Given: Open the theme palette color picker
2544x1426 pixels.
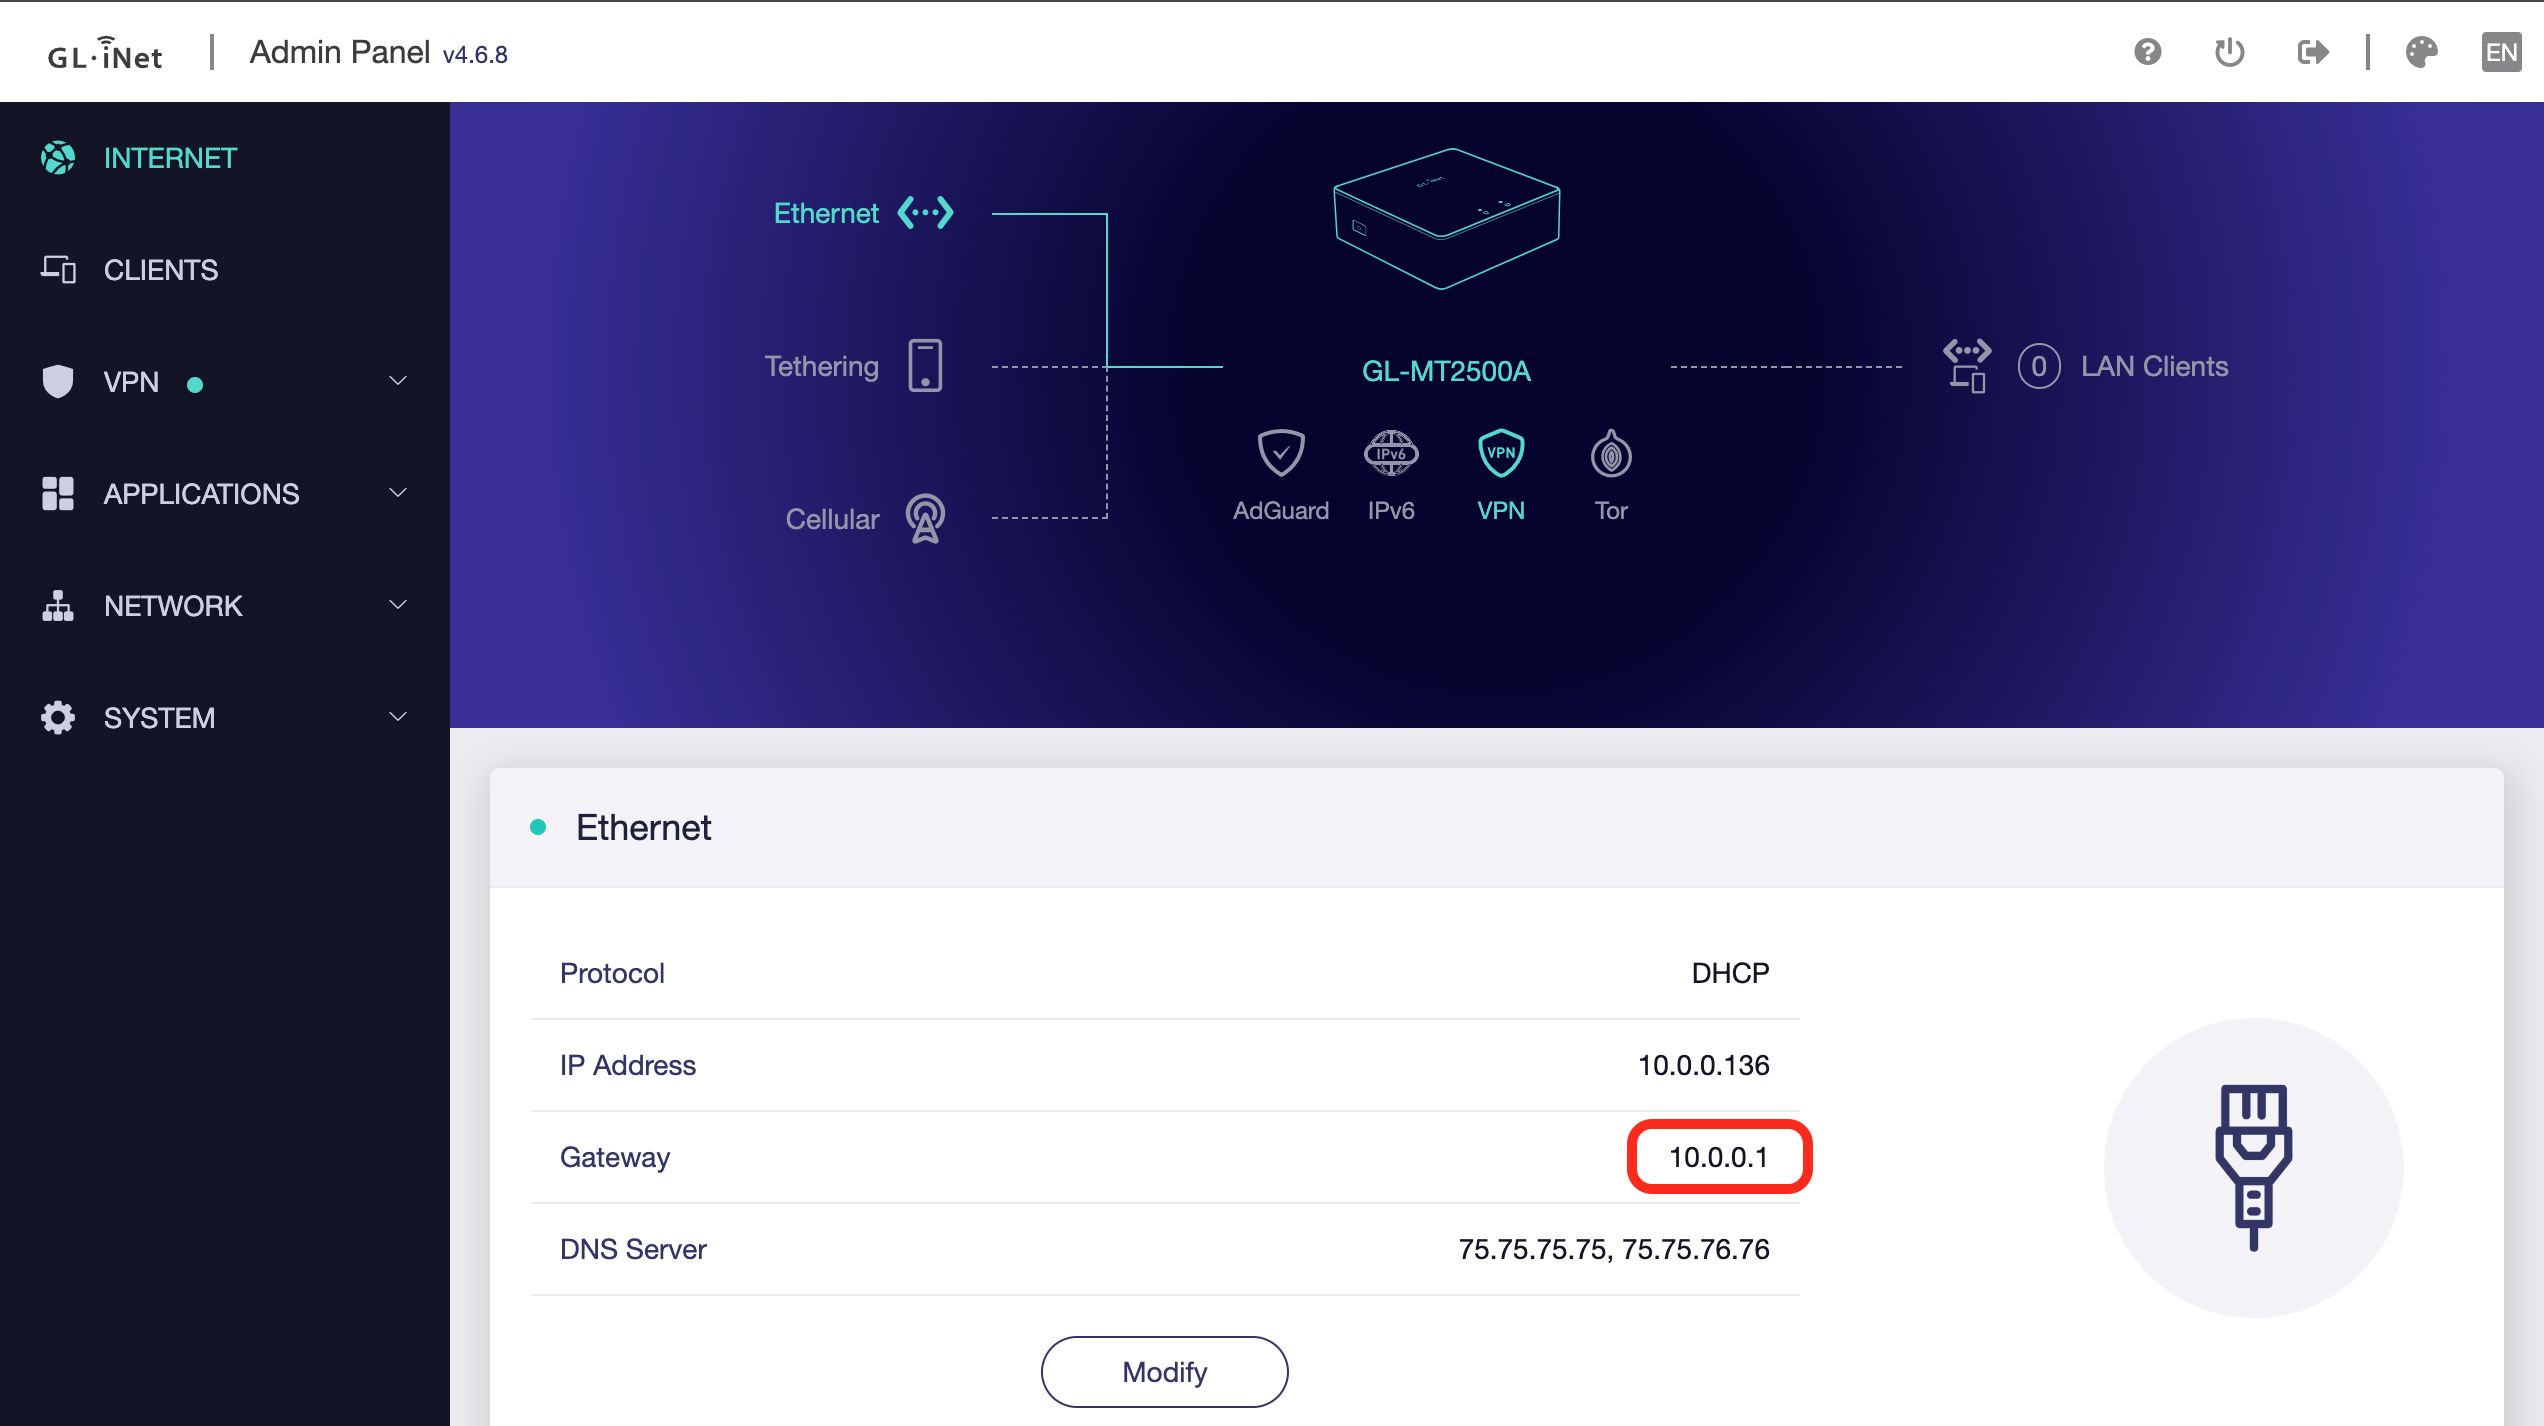Looking at the screenshot, I should 2422,52.
